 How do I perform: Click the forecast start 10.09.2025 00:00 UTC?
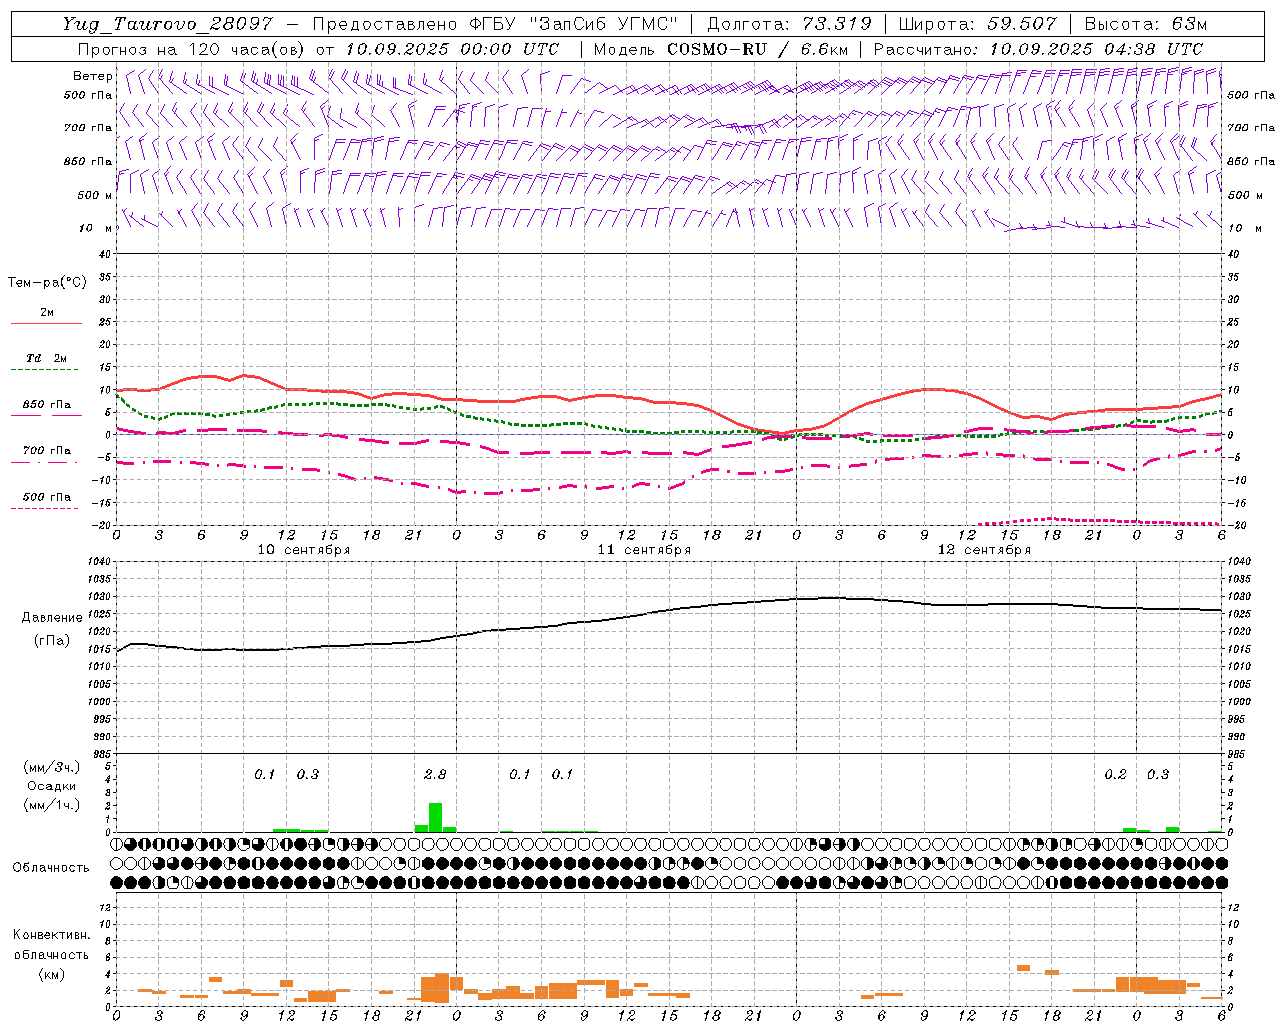point(452,48)
